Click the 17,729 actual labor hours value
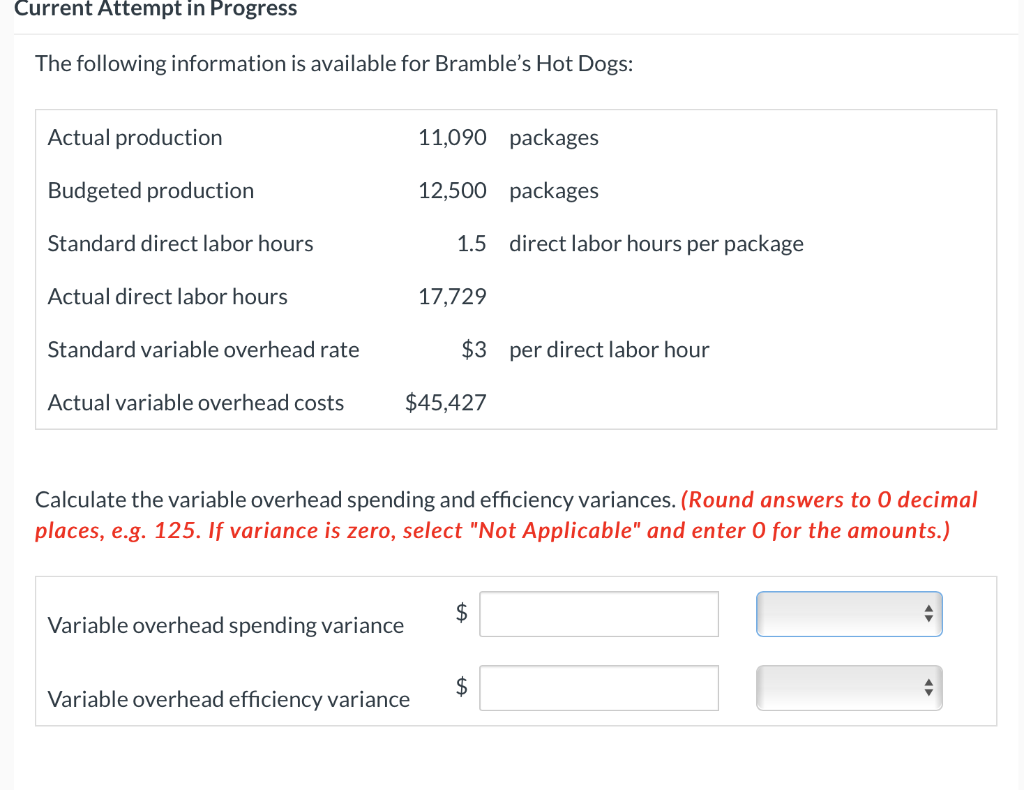The height and width of the screenshot is (790, 1024). pos(453,297)
